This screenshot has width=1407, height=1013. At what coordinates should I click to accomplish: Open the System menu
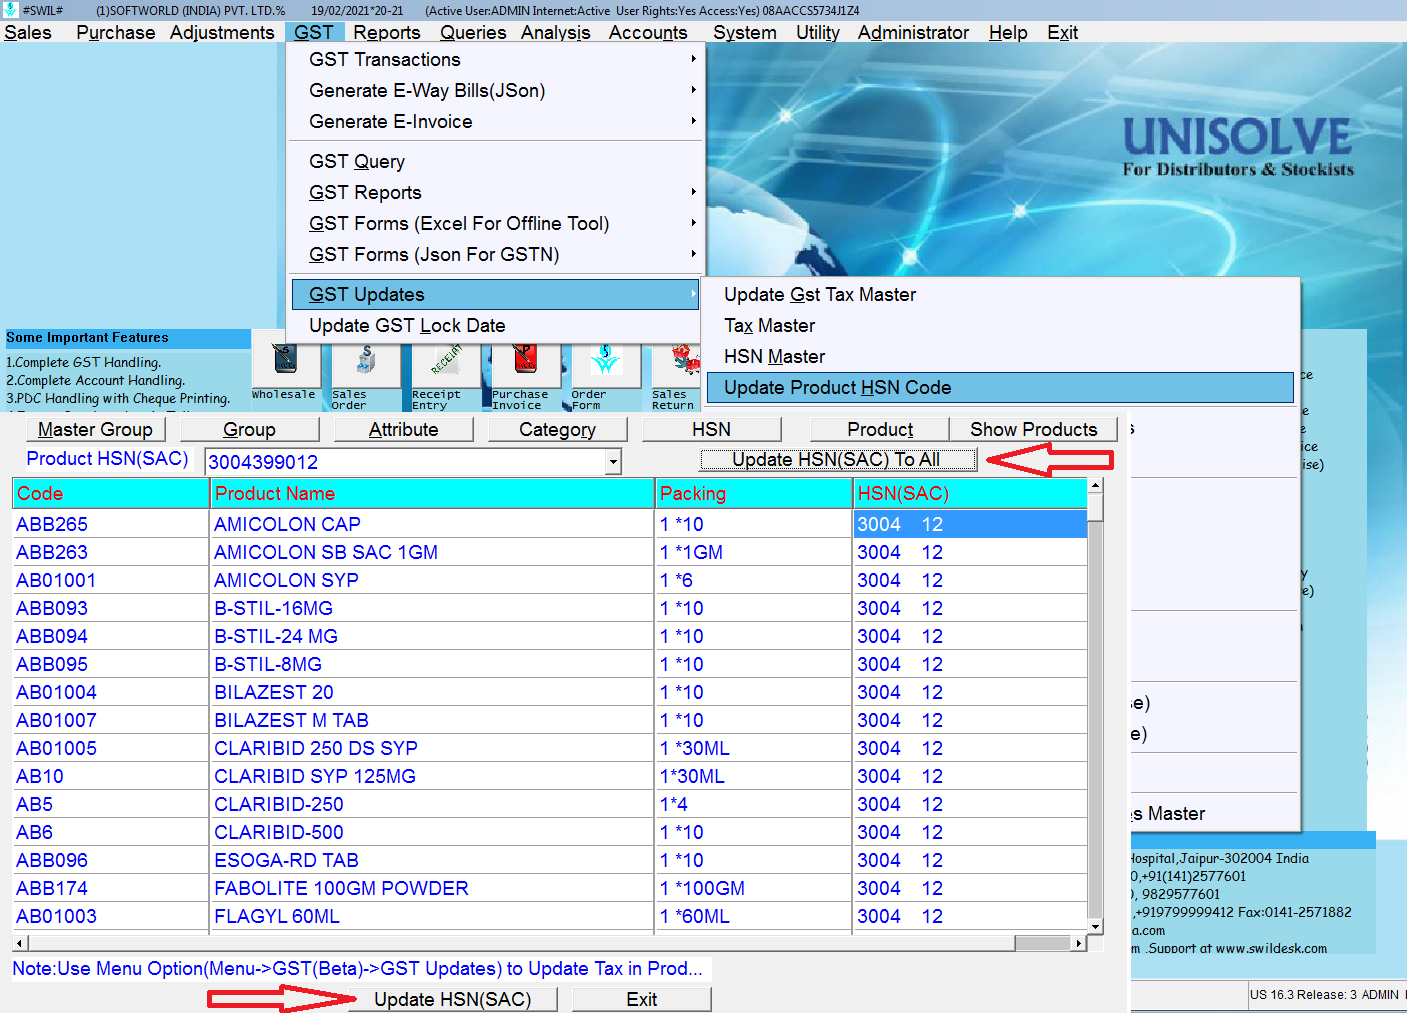[x=744, y=32]
